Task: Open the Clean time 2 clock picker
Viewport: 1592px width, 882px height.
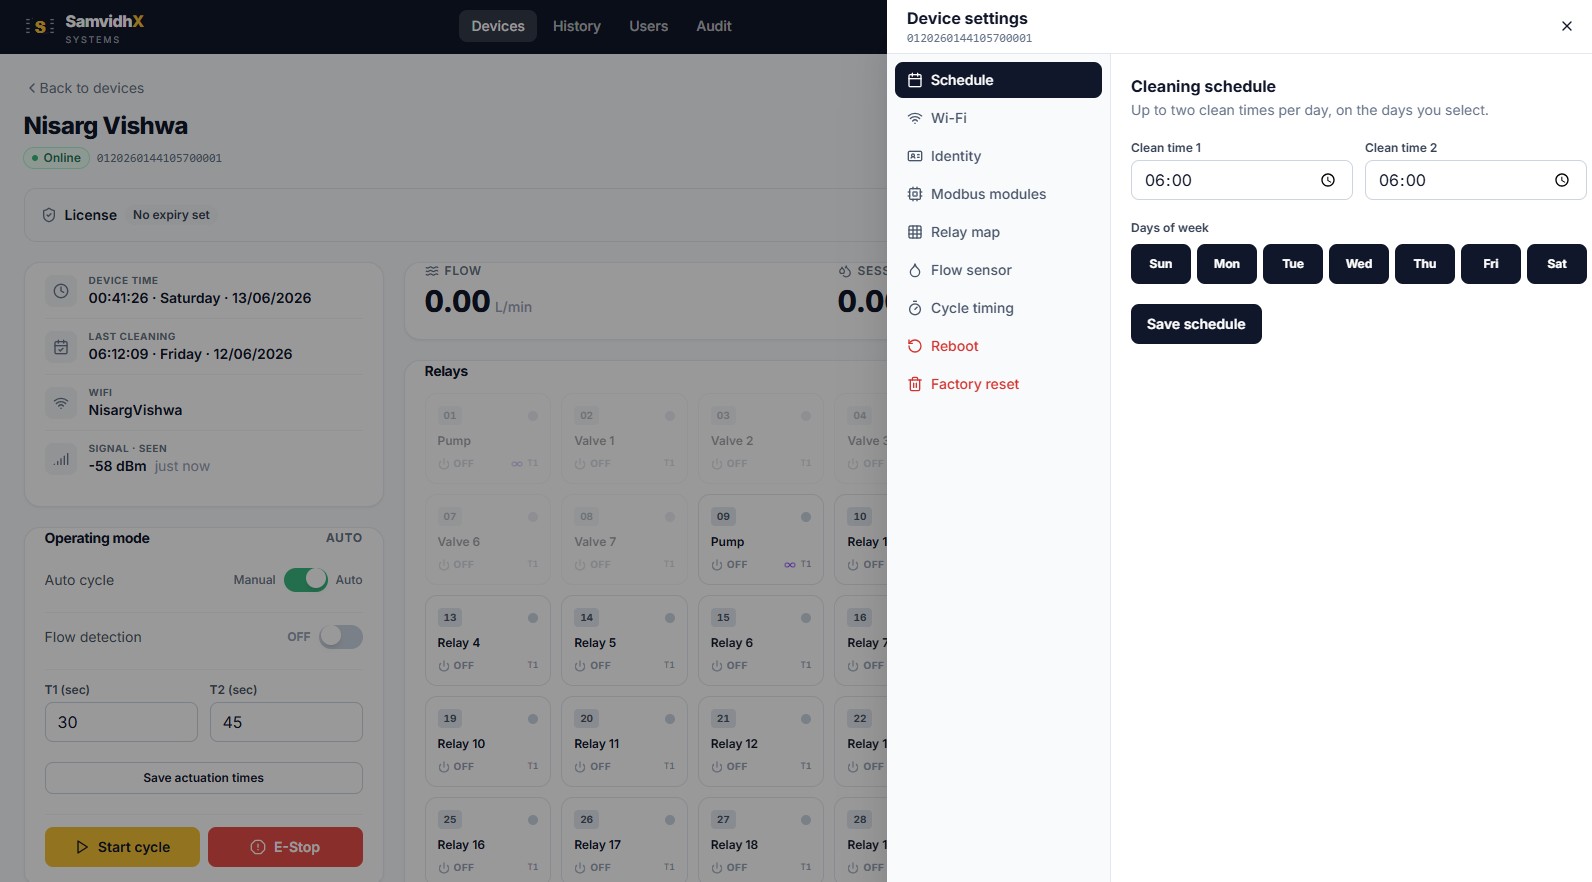Action: [1562, 180]
